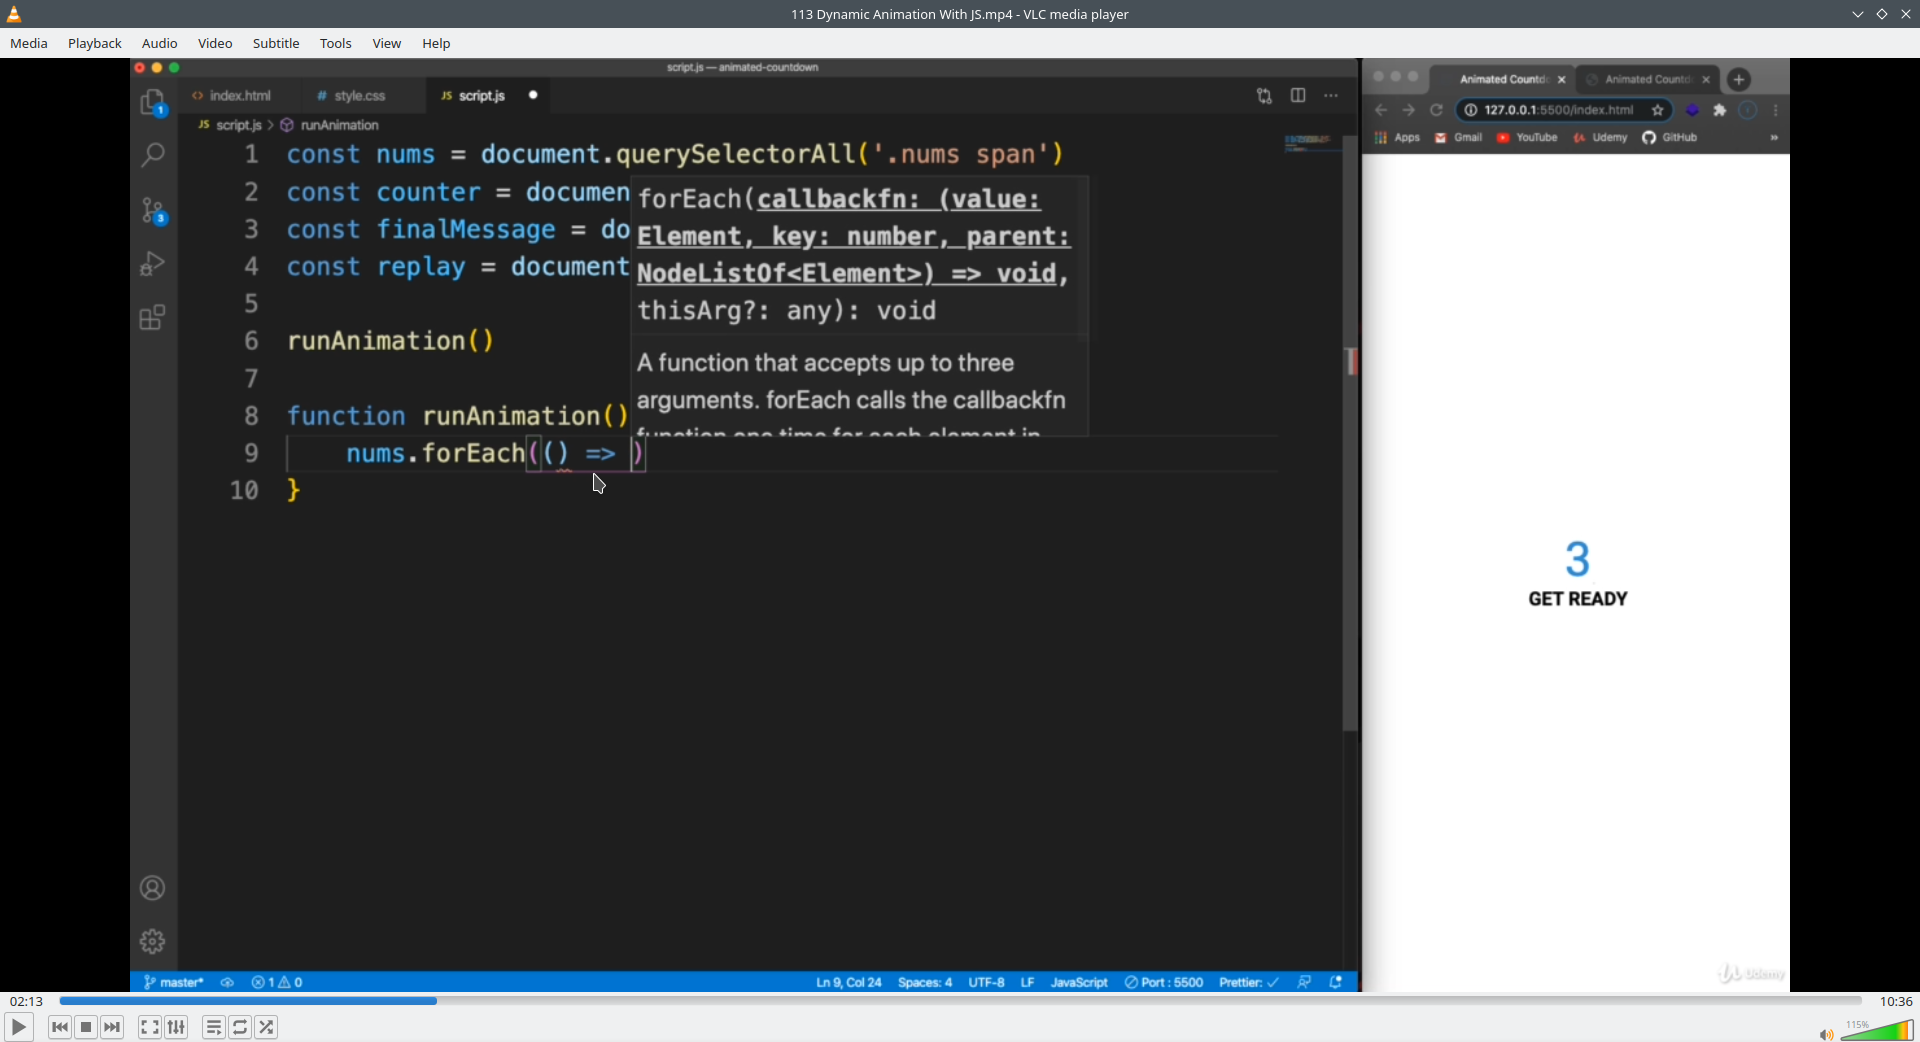Screen dimensions: 1920x1042
Task: Click runAnimation in the breadcrumb
Action: (340, 125)
